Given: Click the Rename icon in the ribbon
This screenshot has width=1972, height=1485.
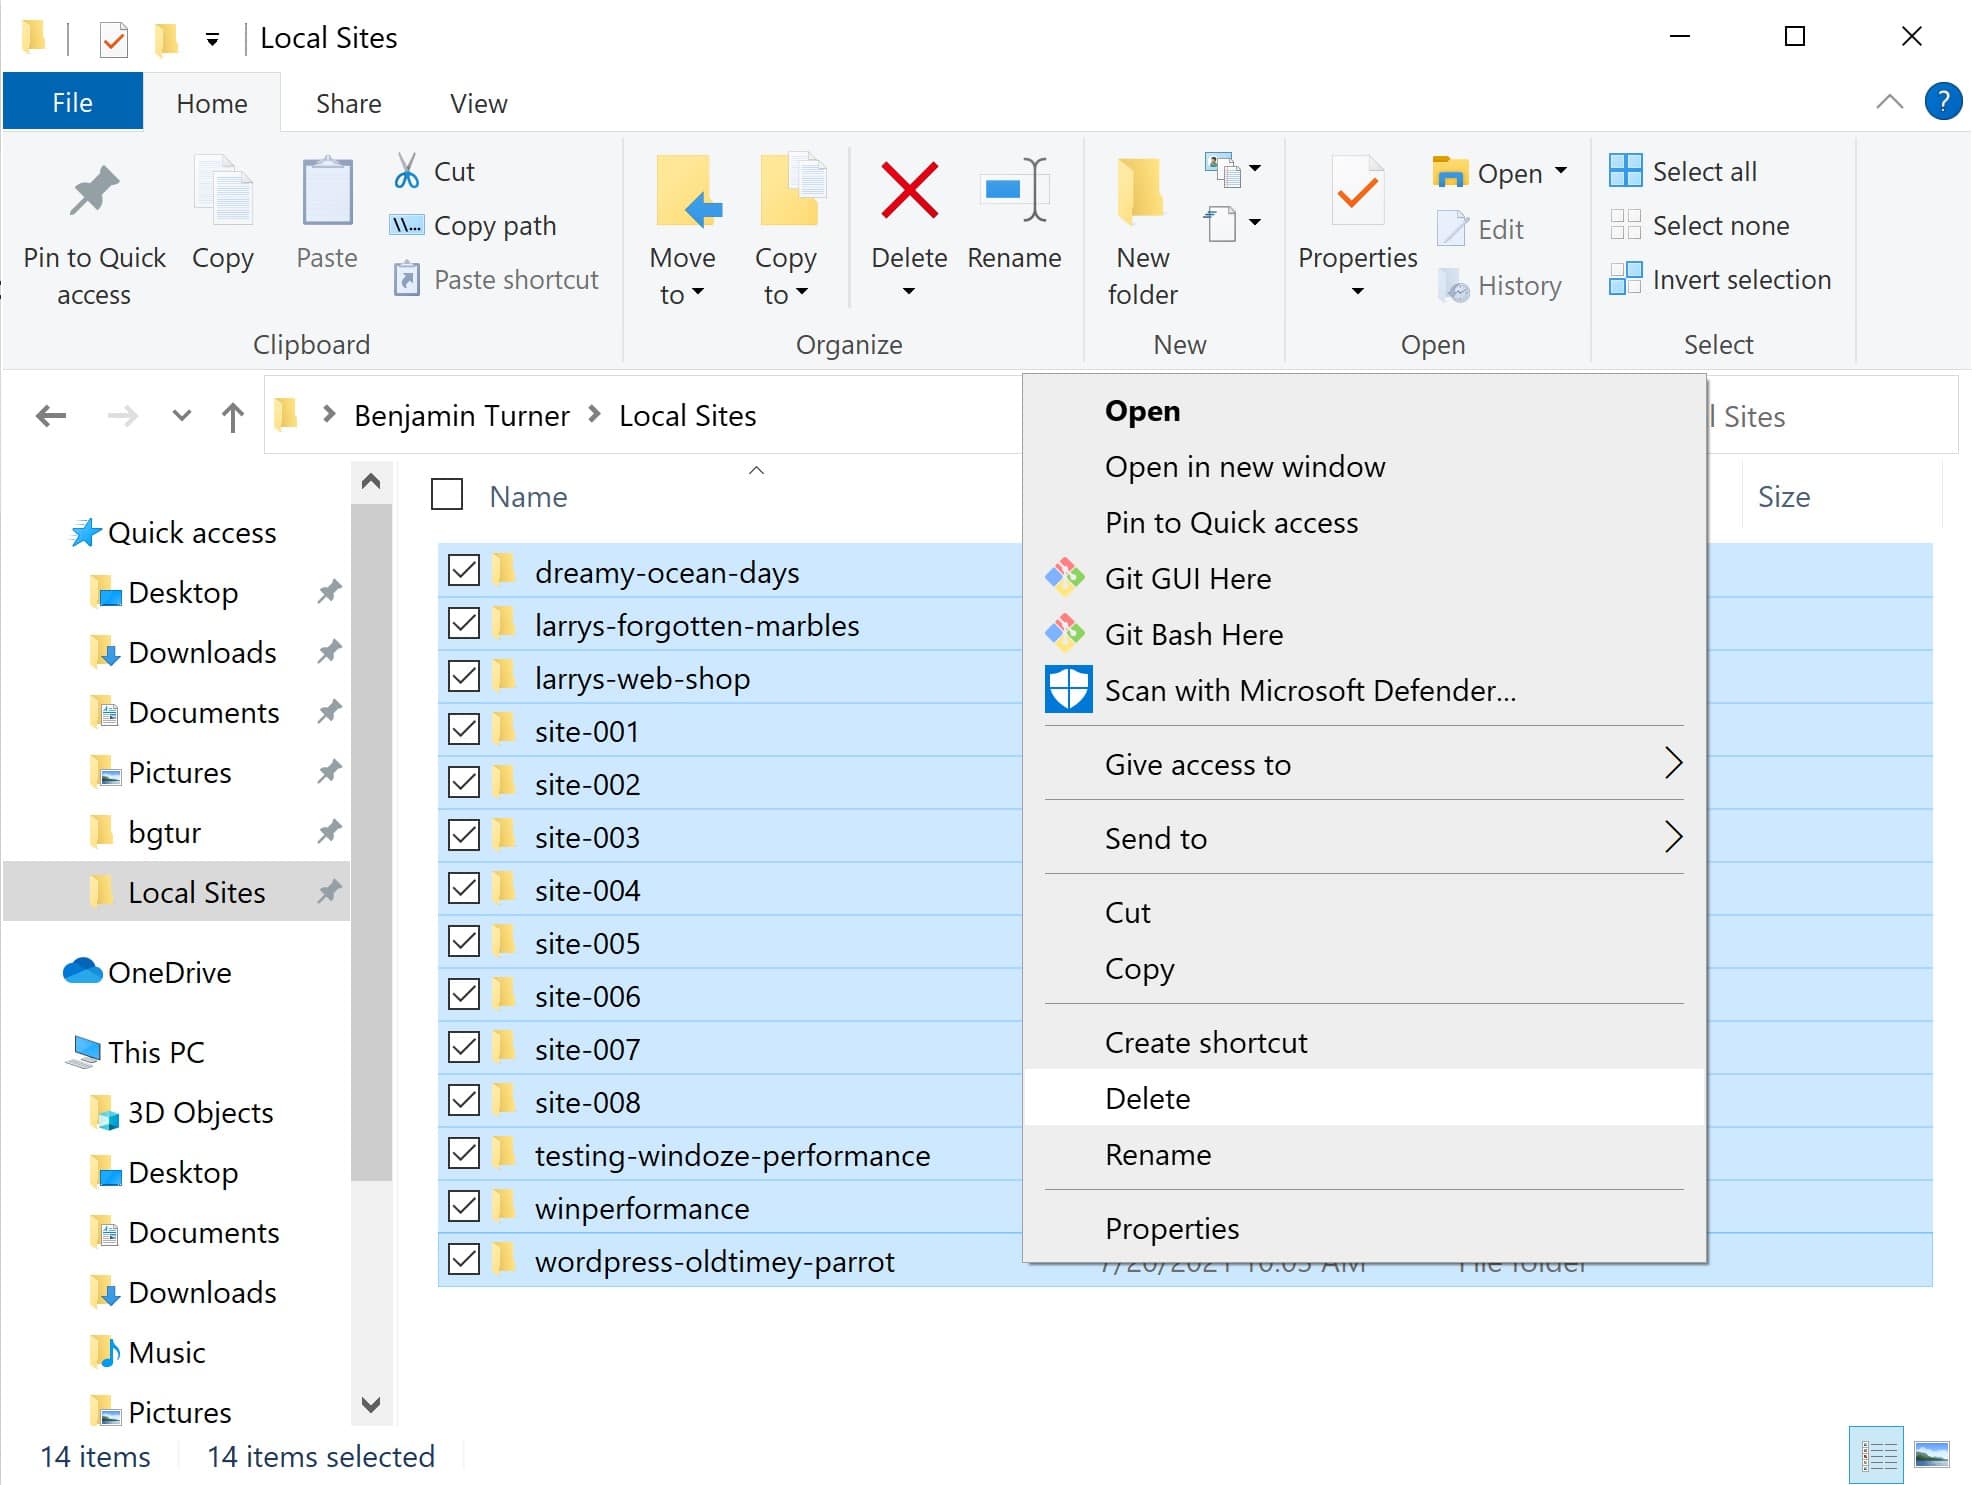Looking at the screenshot, I should tap(1013, 191).
